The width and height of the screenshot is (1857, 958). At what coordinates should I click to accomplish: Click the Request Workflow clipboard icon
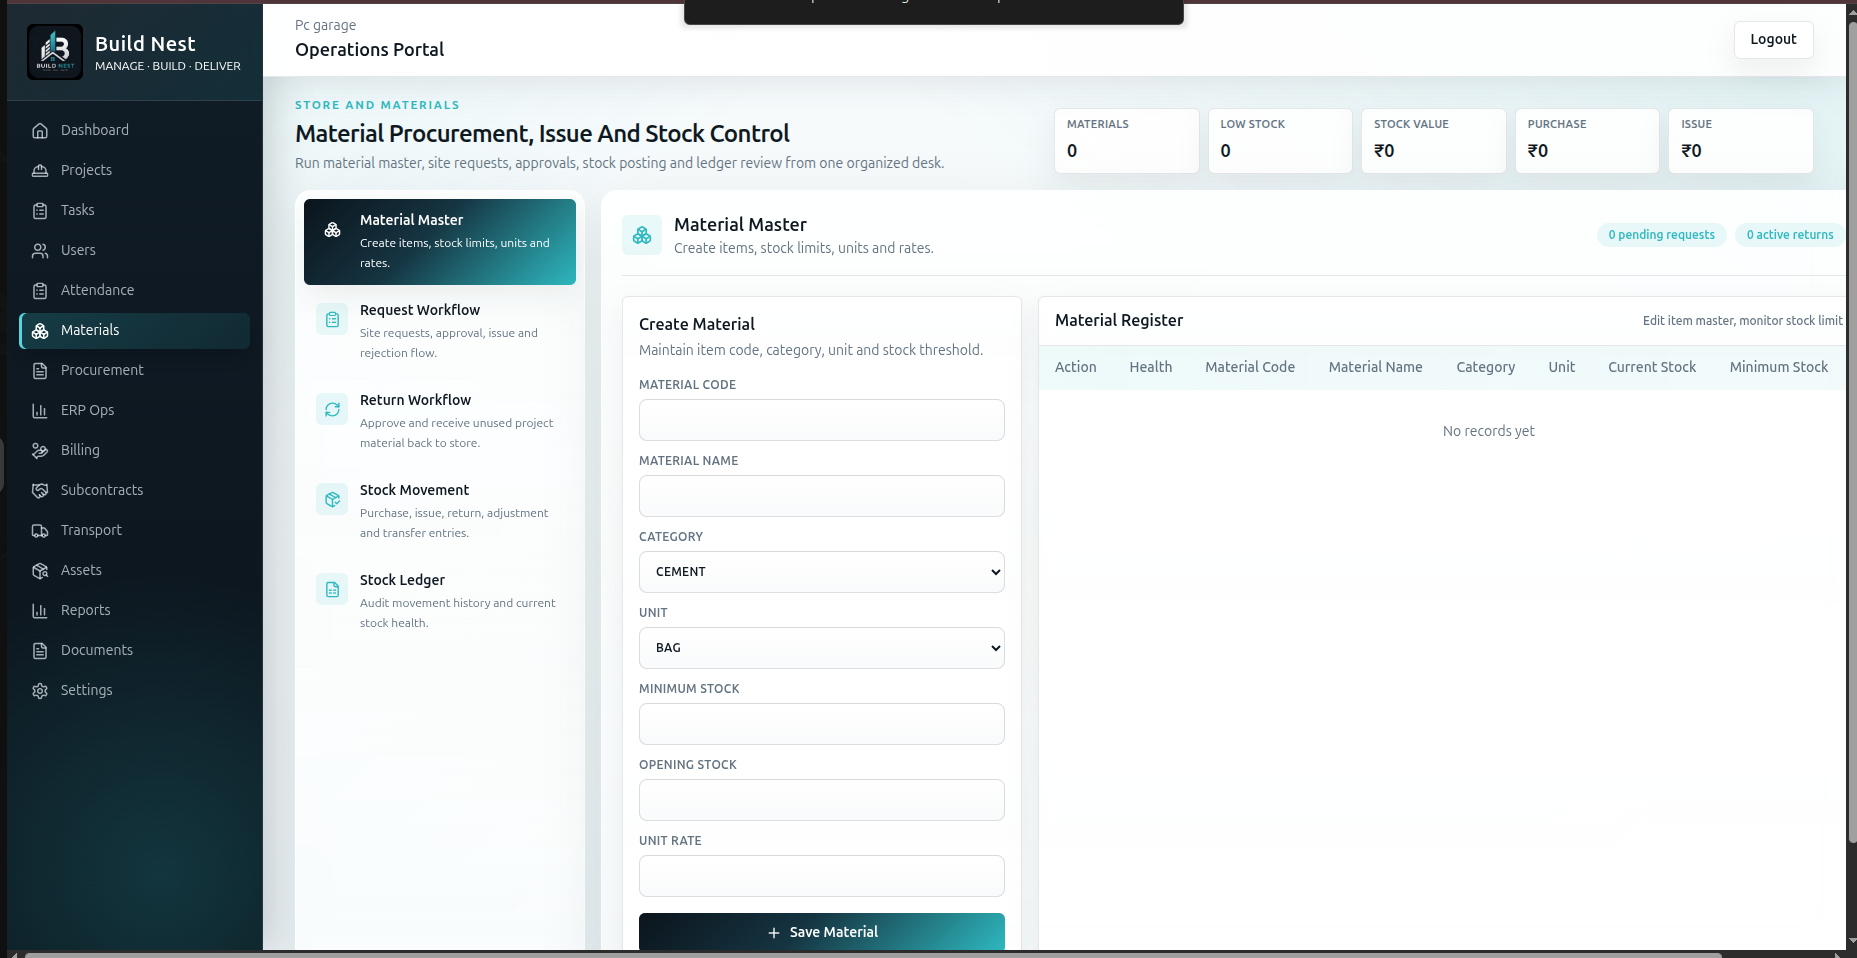pos(333,319)
